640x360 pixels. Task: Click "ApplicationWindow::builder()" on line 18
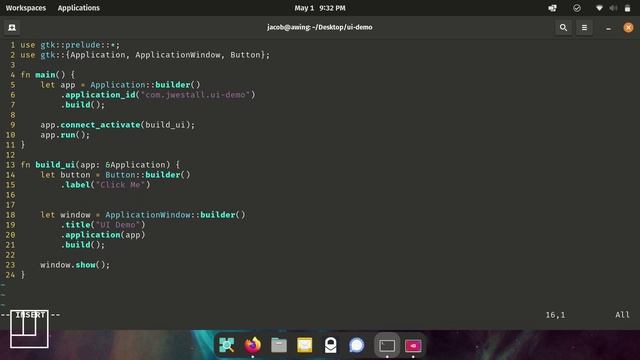click(176, 215)
